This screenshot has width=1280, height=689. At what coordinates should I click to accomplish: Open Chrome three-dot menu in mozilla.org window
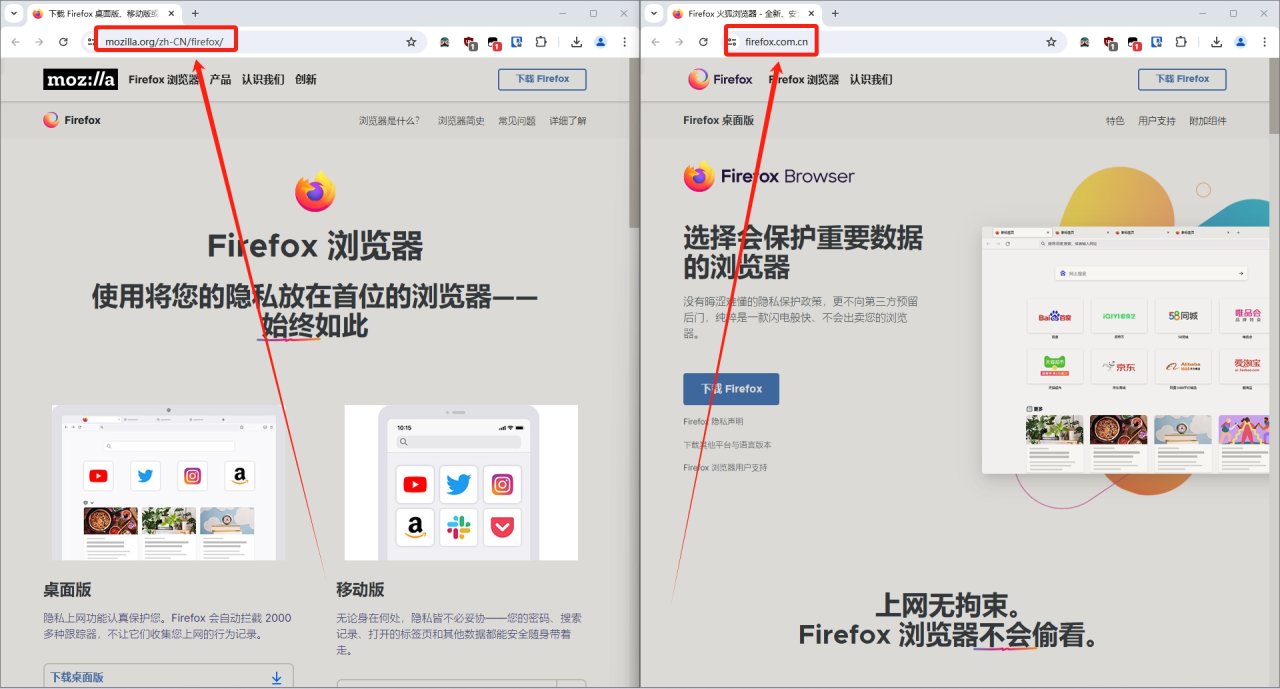click(625, 42)
